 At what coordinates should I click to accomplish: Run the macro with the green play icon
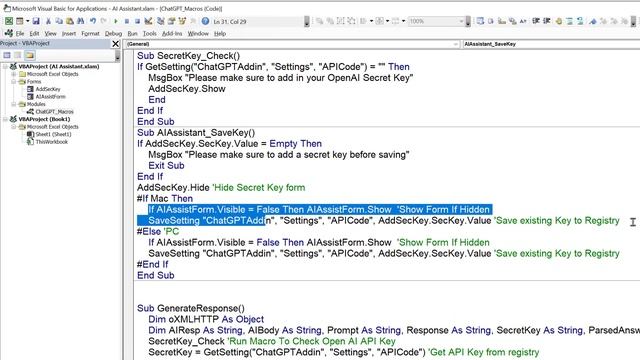[116, 21]
